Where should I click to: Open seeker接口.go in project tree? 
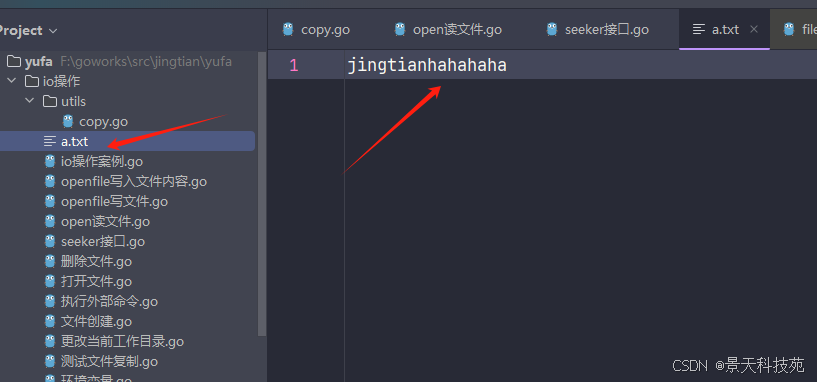click(103, 242)
